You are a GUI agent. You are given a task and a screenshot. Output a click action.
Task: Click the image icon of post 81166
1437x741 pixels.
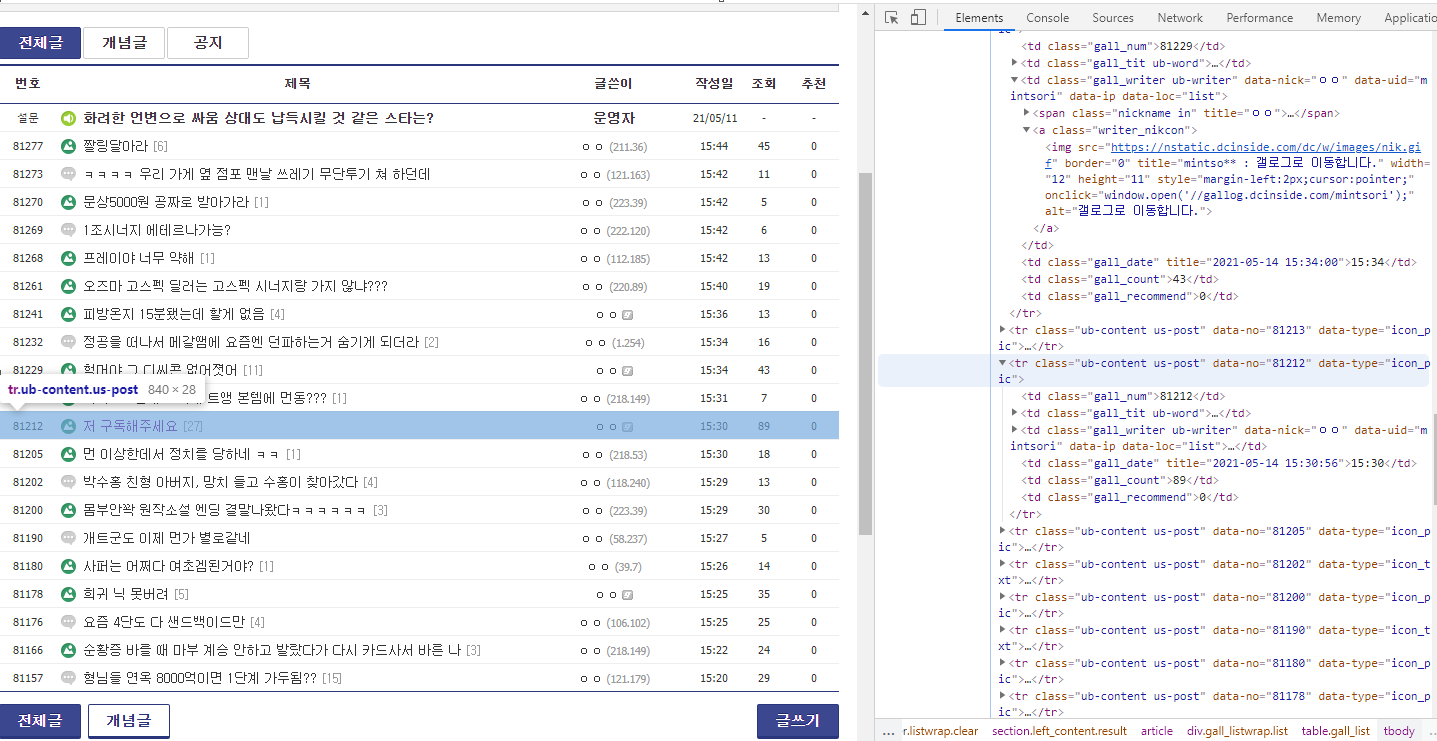coord(68,650)
